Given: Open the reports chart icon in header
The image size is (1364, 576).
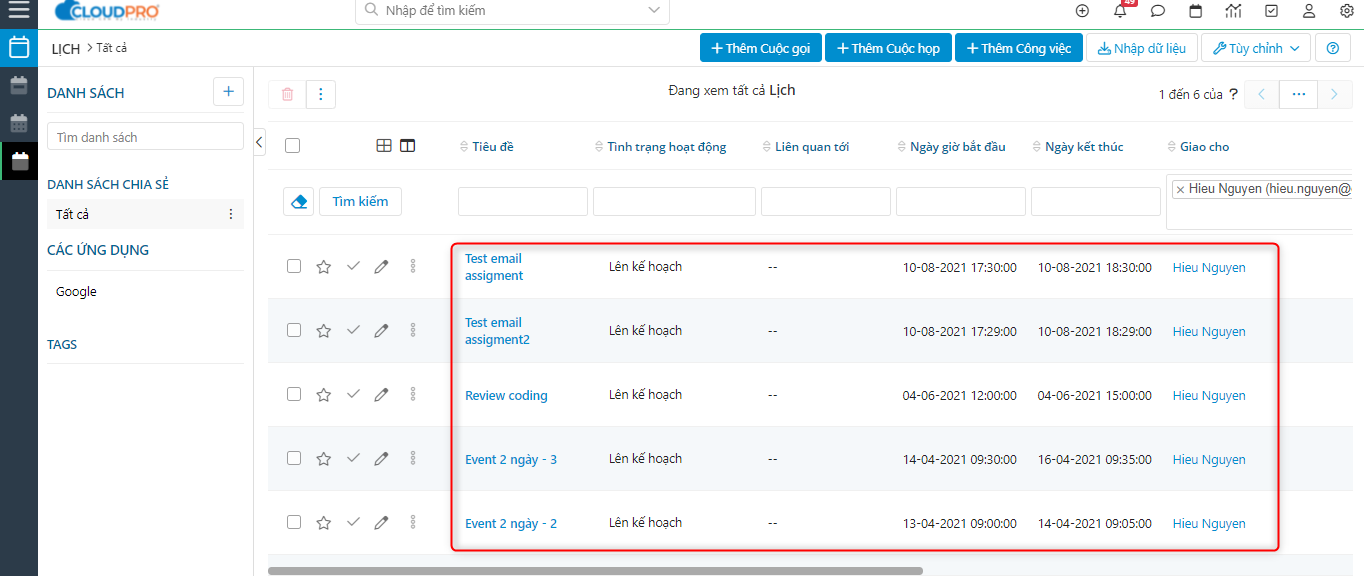Looking at the screenshot, I should pos(1233,11).
